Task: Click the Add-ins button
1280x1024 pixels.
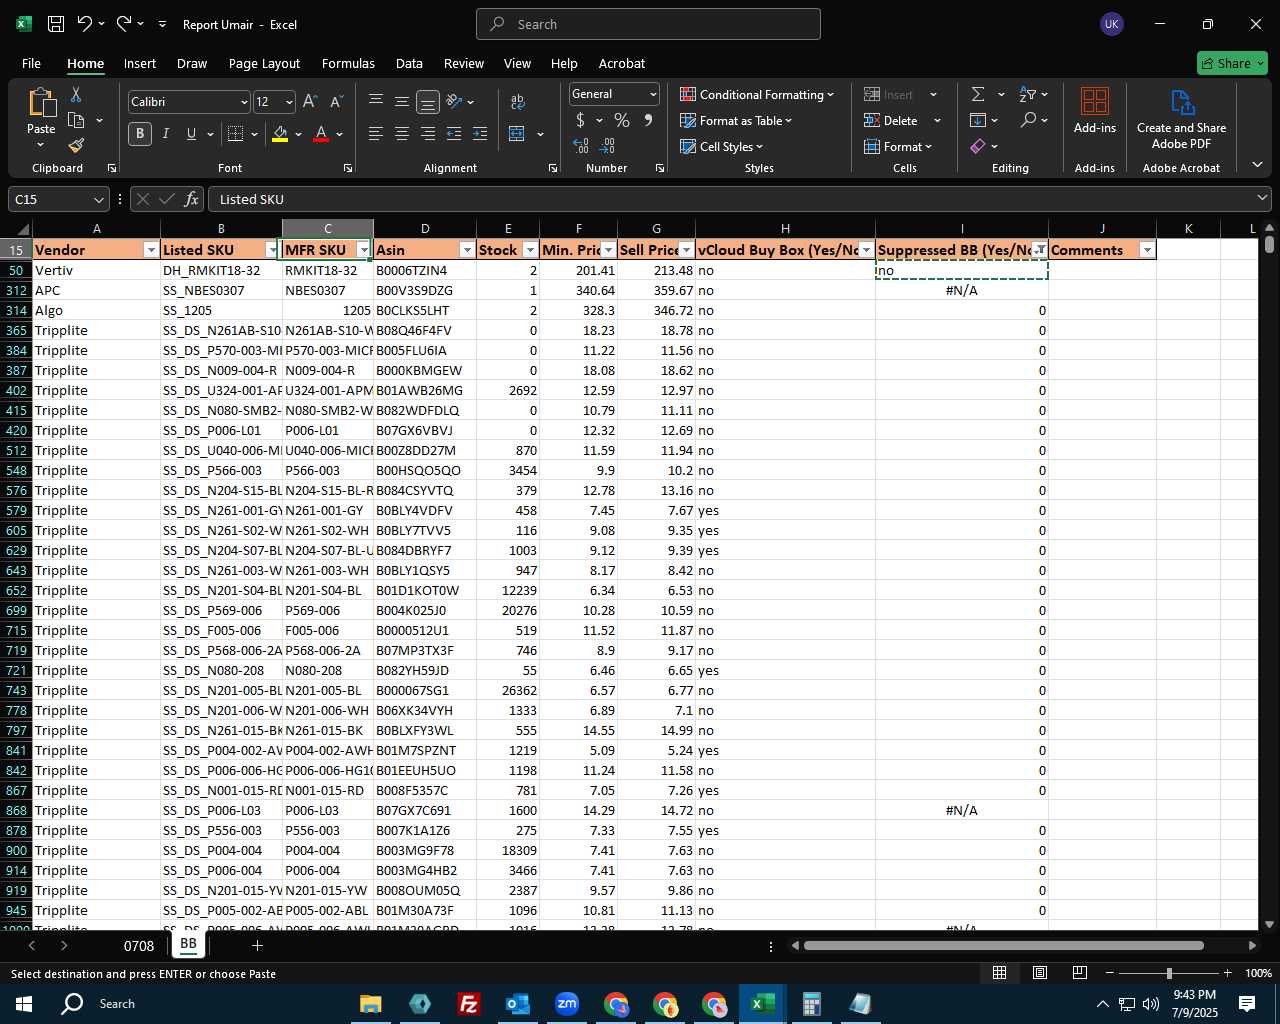Action: tap(1095, 110)
